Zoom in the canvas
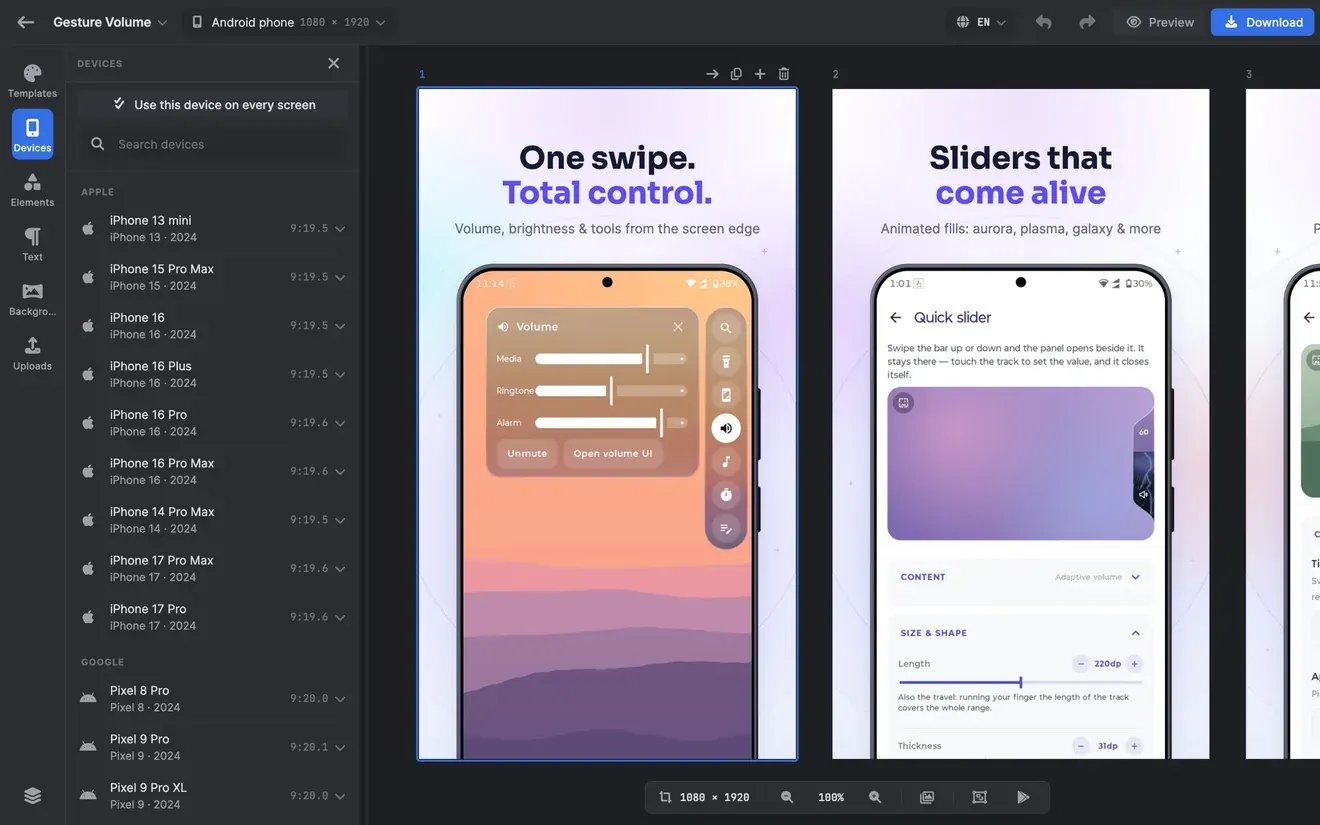The width and height of the screenshot is (1320, 825). click(x=875, y=797)
